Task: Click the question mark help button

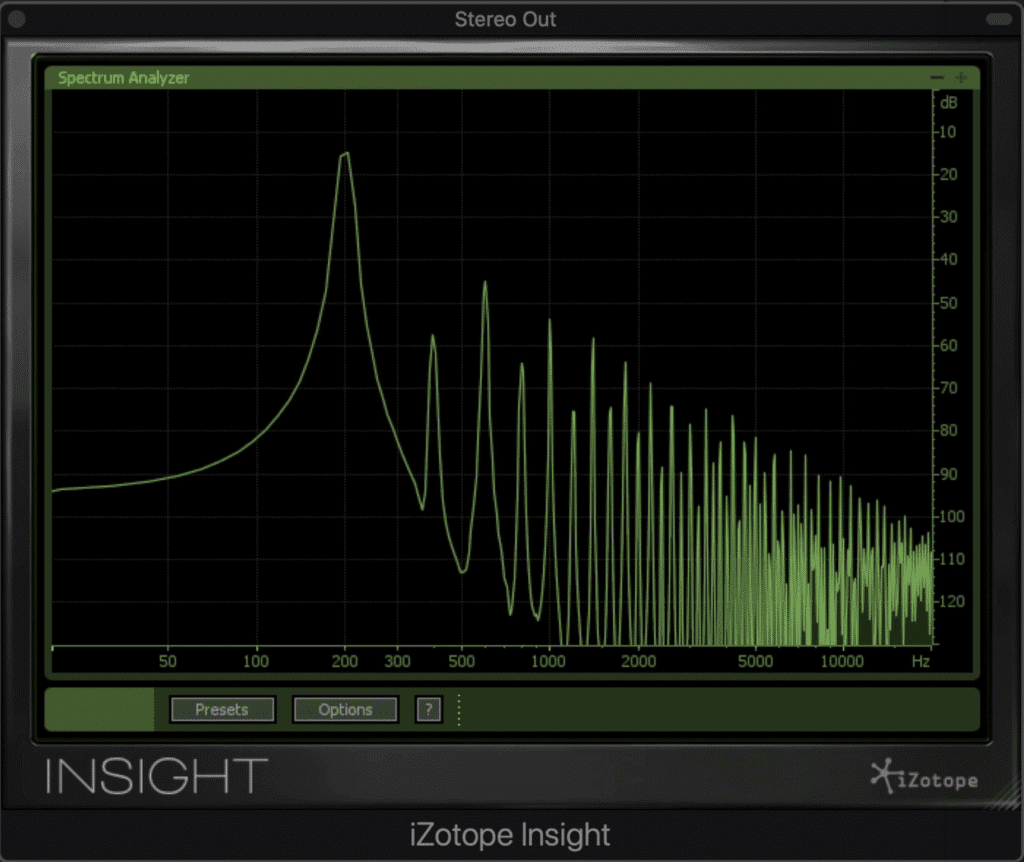Action: pyautogui.click(x=428, y=710)
